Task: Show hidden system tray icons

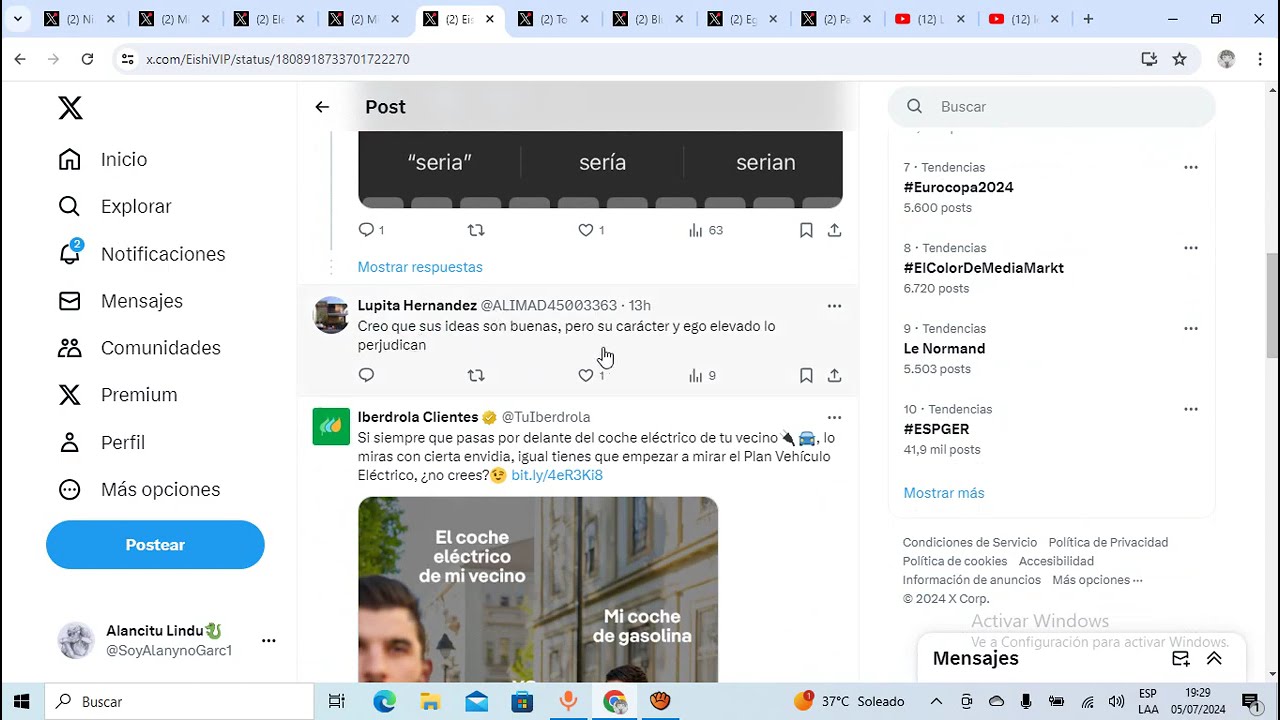Action: pyautogui.click(x=936, y=701)
